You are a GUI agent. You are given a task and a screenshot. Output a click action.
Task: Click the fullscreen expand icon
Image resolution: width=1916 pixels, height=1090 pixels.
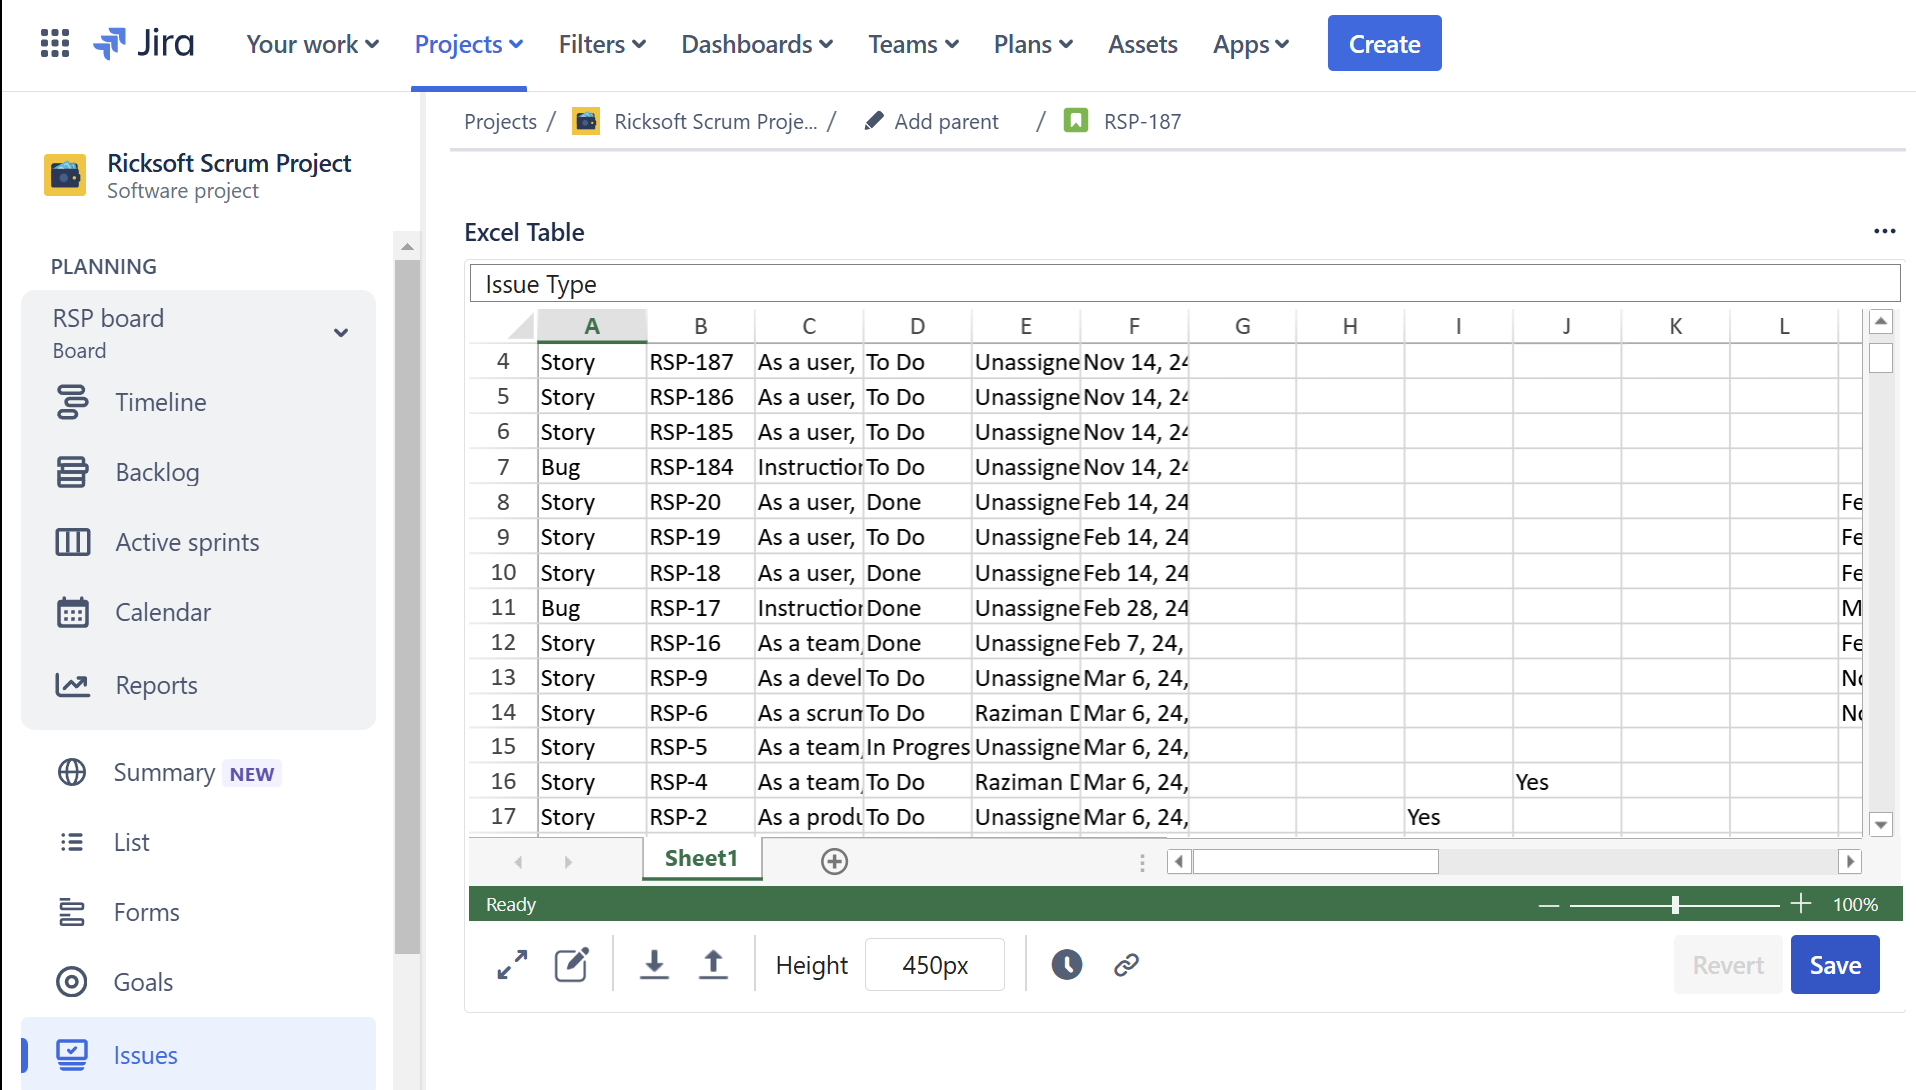point(512,965)
